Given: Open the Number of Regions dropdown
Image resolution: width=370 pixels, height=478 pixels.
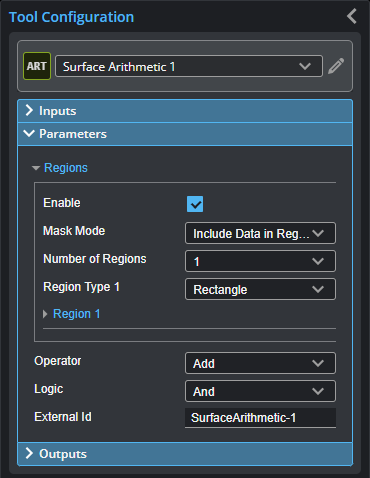Looking at the screenshot, I should 260,261.
